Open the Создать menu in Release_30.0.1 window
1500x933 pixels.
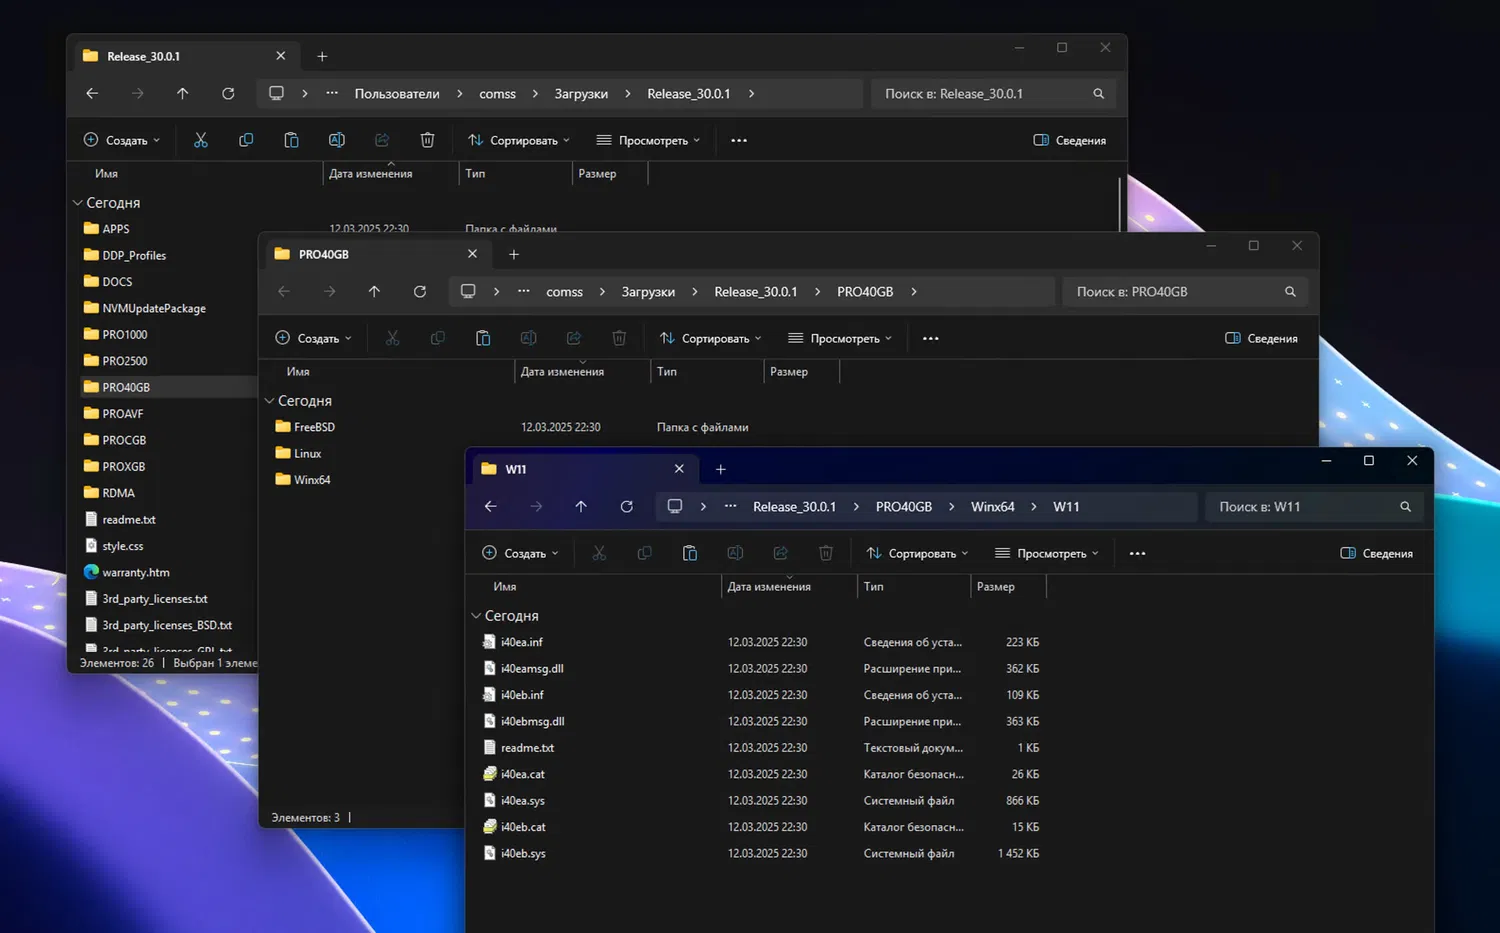121,140
